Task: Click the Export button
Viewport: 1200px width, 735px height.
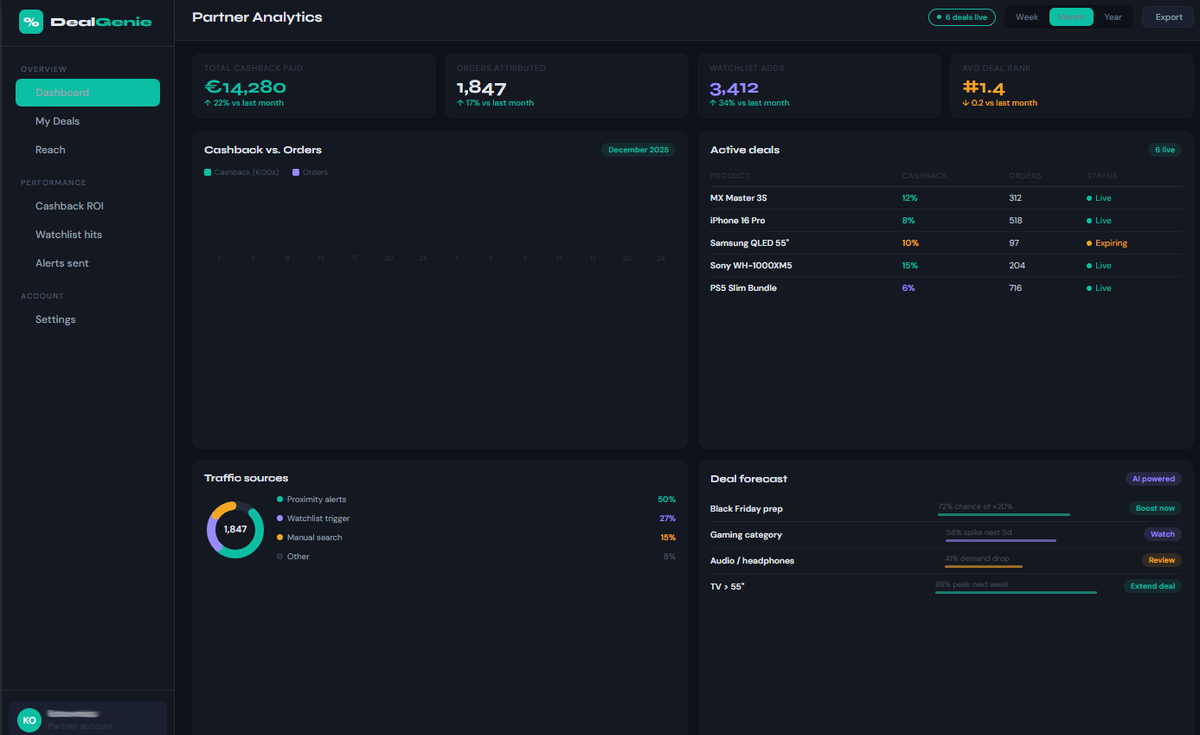Action: click(1169, 17)
